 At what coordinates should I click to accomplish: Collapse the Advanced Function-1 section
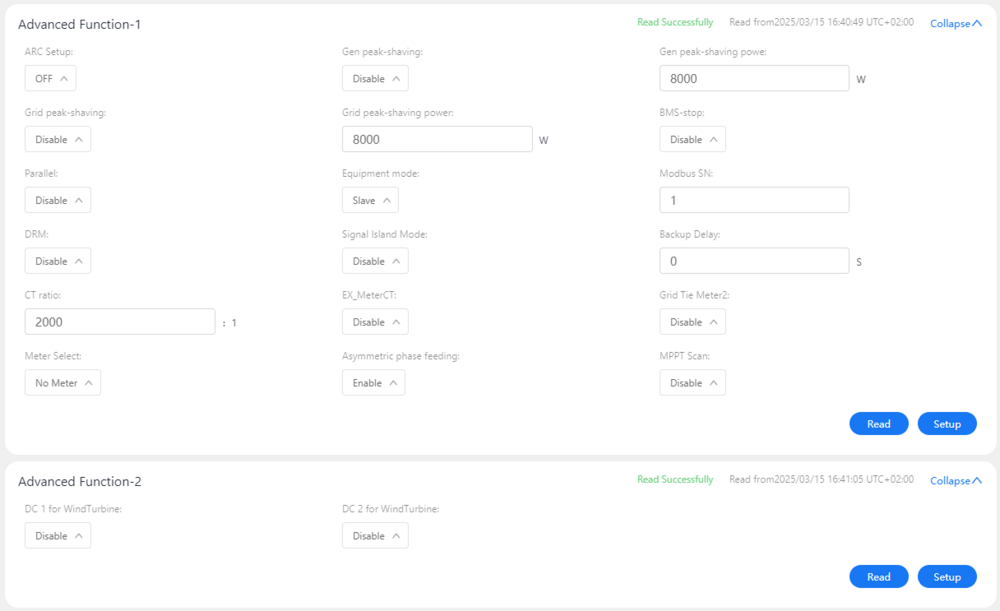(x=955, y=24)
